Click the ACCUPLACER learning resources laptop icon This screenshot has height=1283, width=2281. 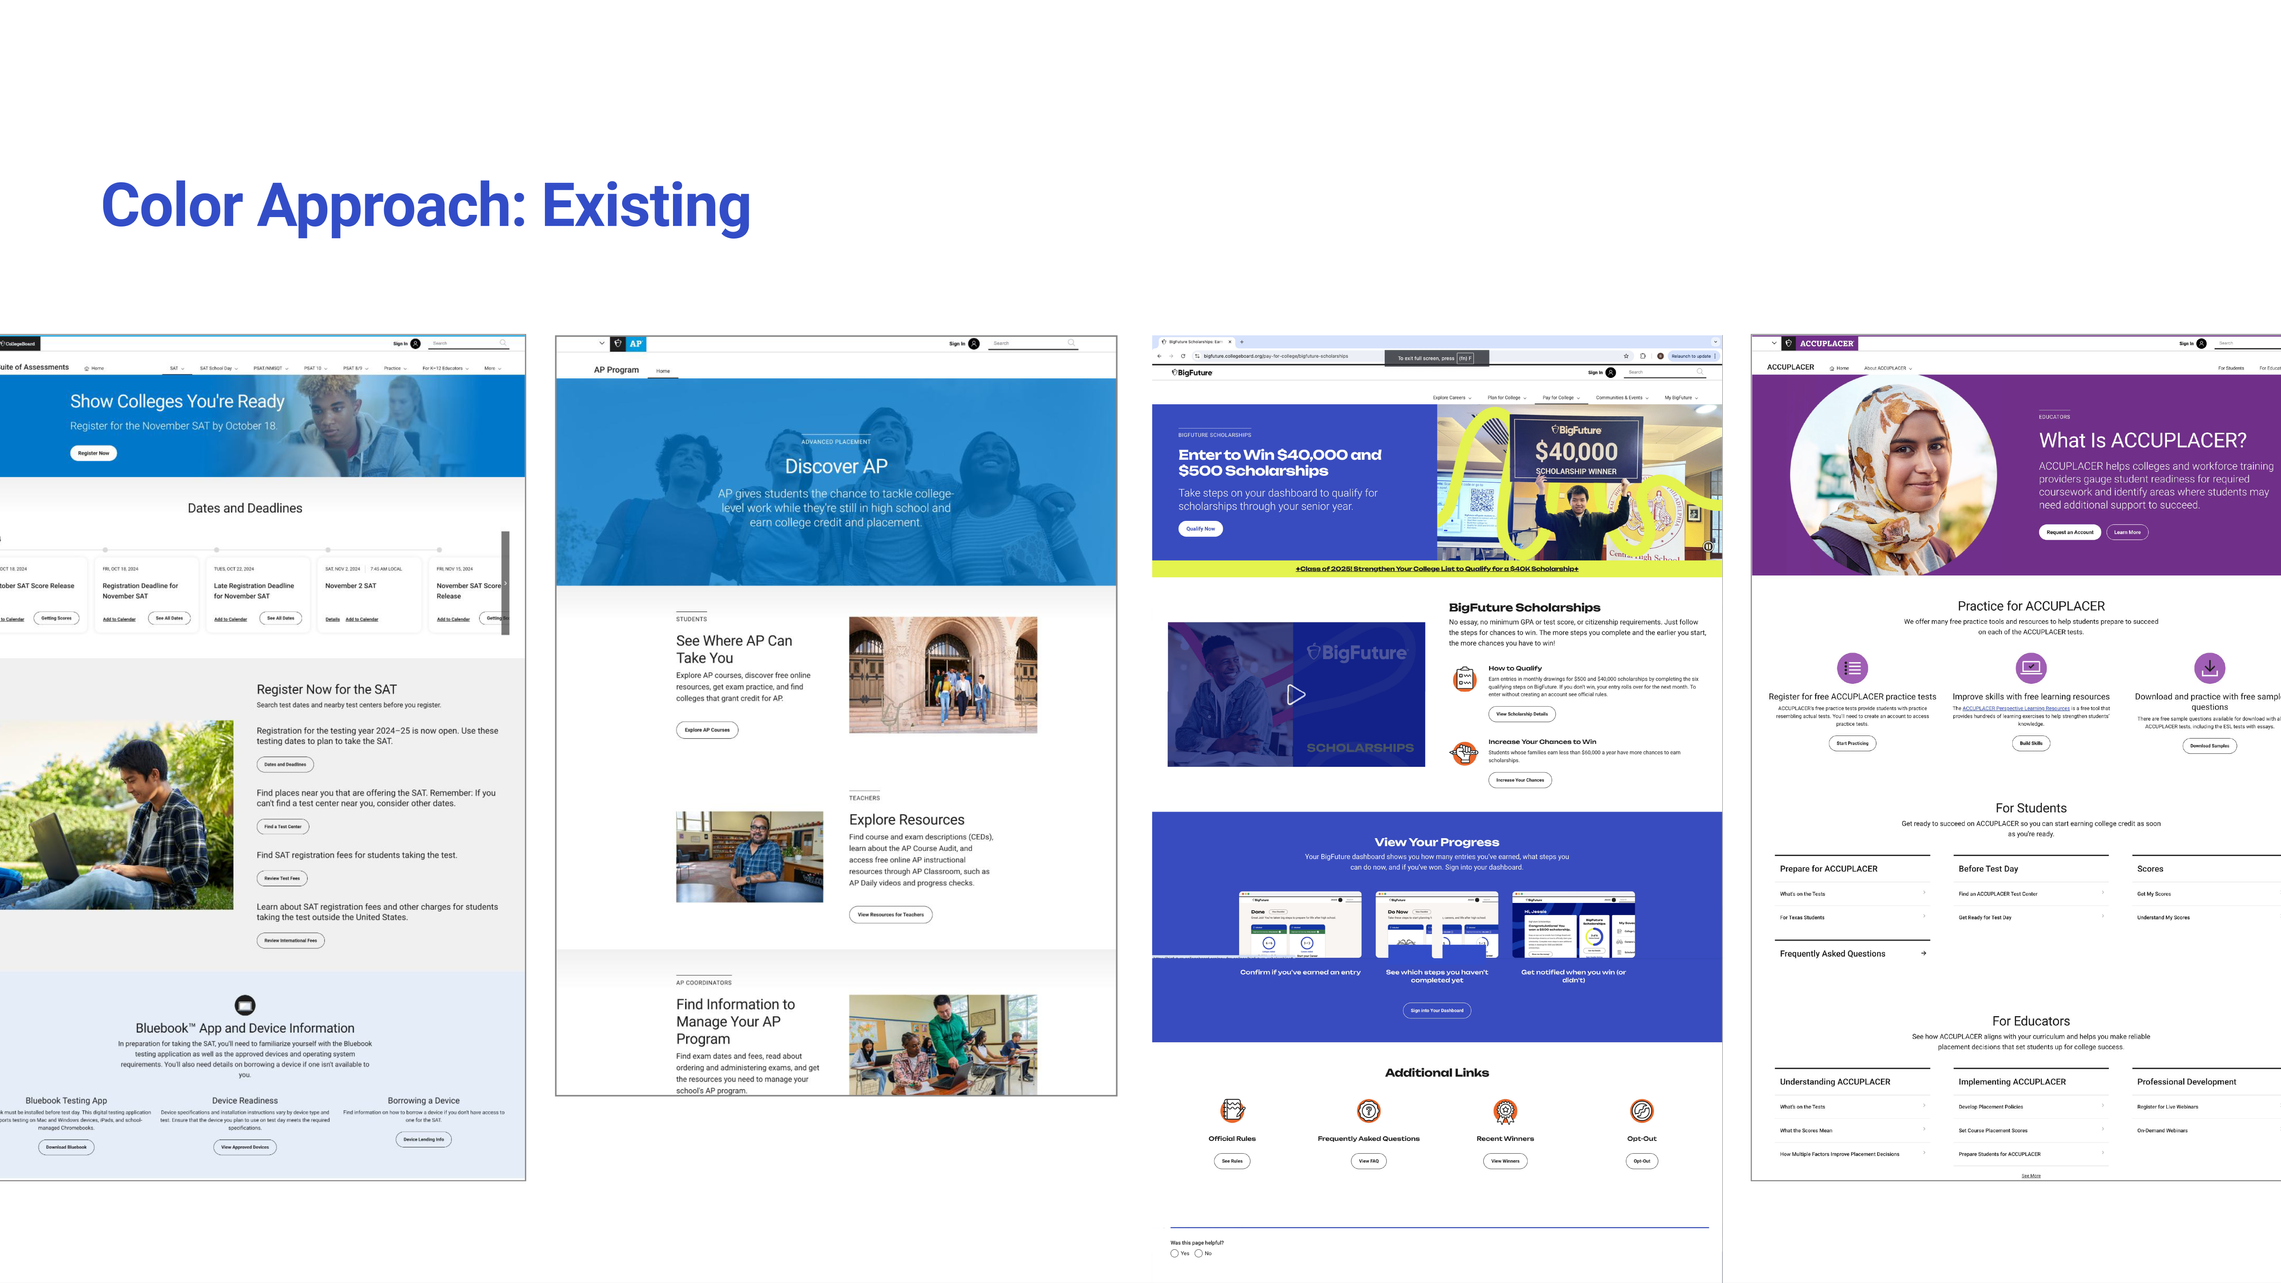pos(2031,667)
